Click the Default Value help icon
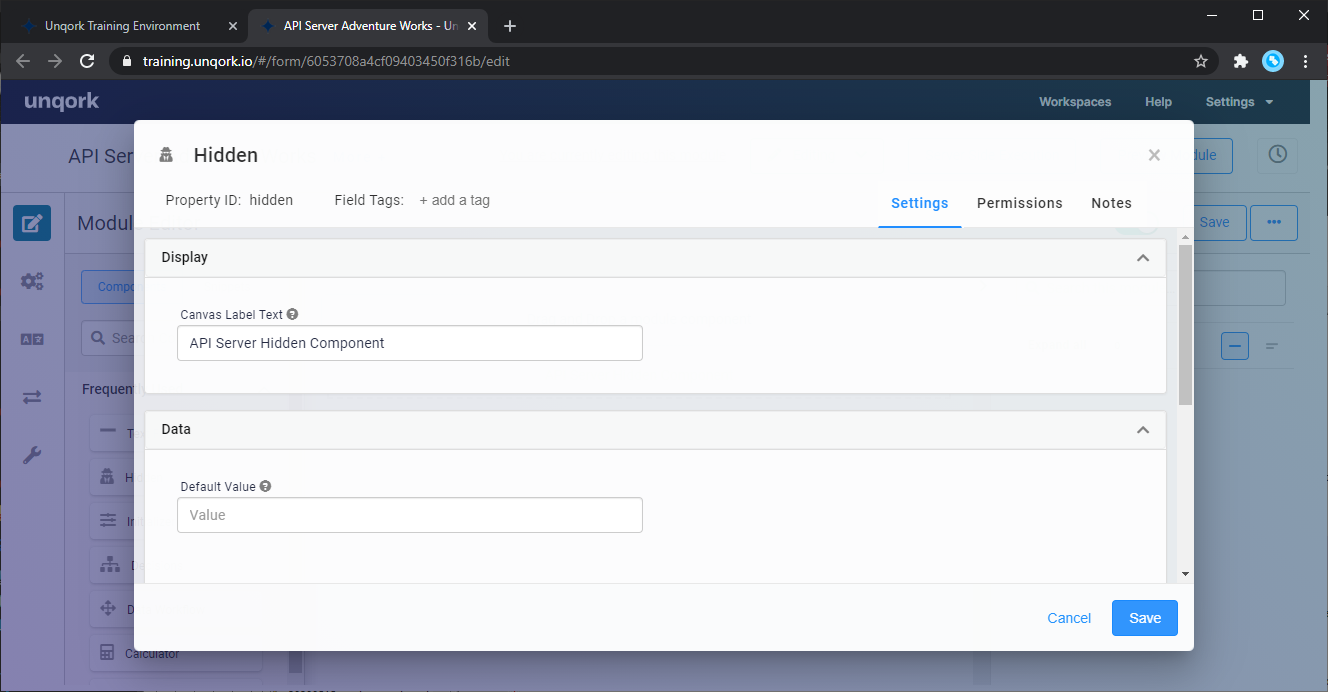1328x692 pixels. pyautogui.click(x=265, y=486)
